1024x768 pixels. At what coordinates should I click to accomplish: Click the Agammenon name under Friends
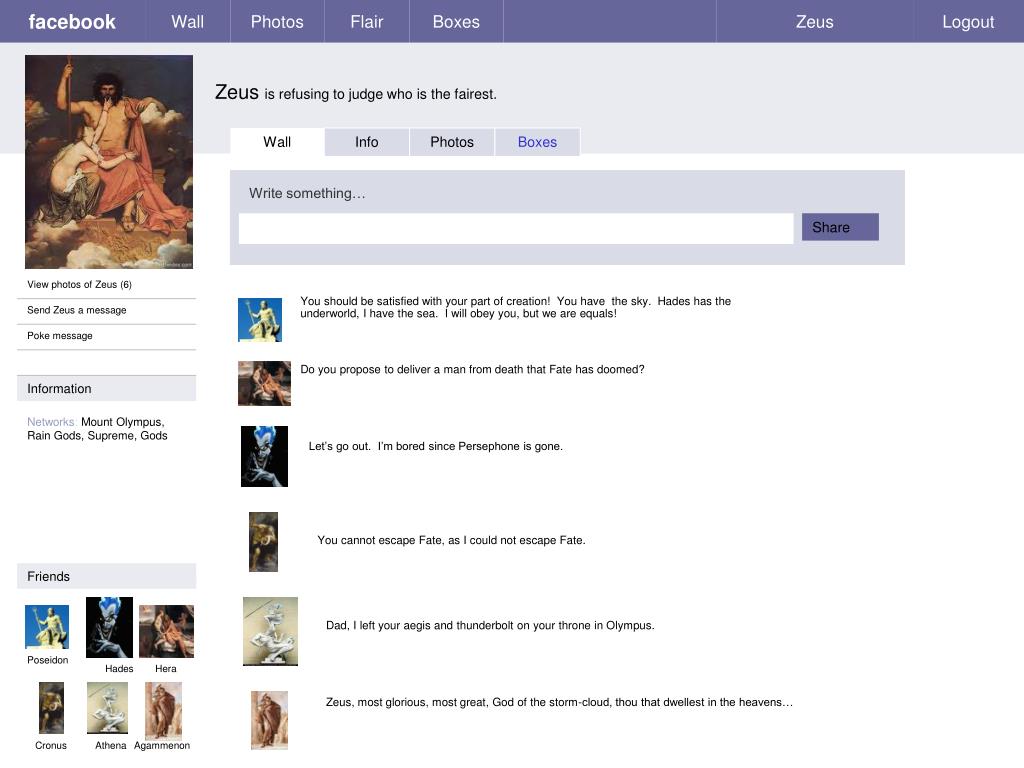pyautogui.click(x=162, y=745)
